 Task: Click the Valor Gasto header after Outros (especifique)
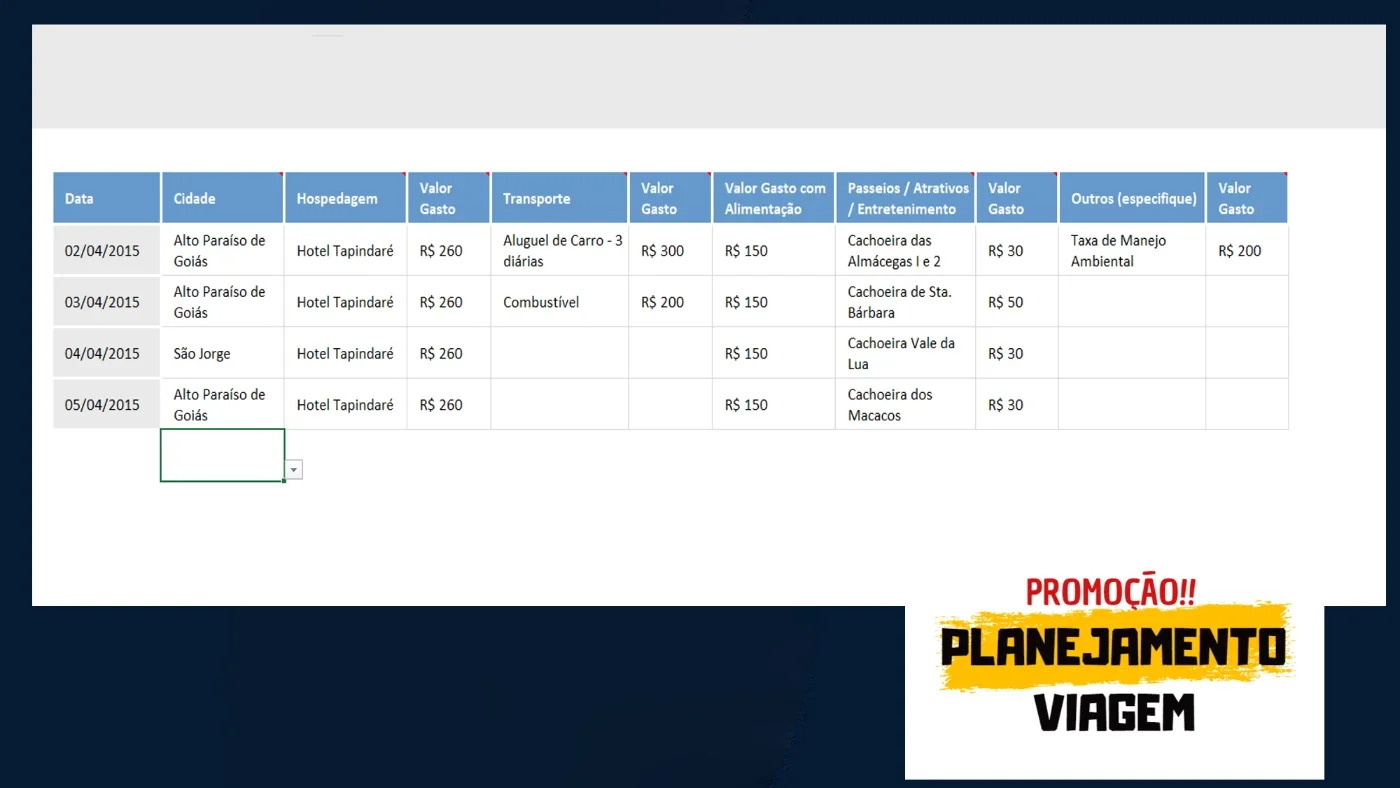[x=1247, y=198]
